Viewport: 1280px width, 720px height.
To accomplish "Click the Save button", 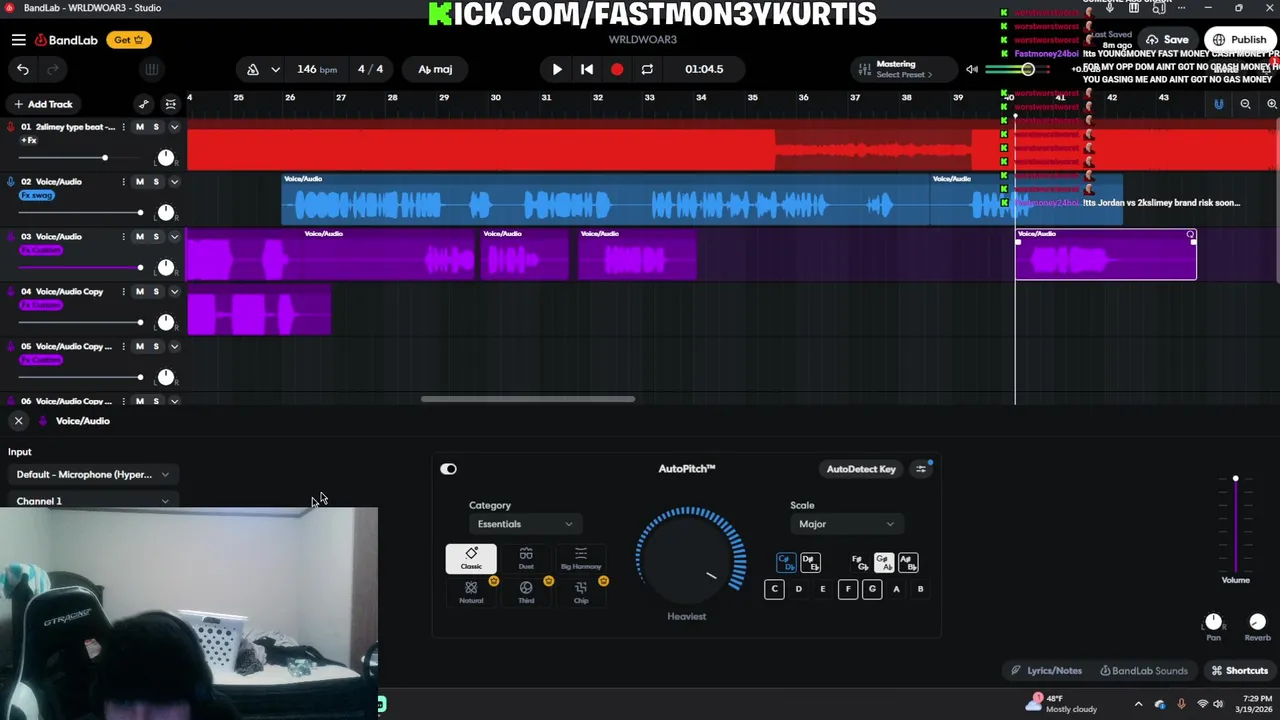I will coord(1169,40).
